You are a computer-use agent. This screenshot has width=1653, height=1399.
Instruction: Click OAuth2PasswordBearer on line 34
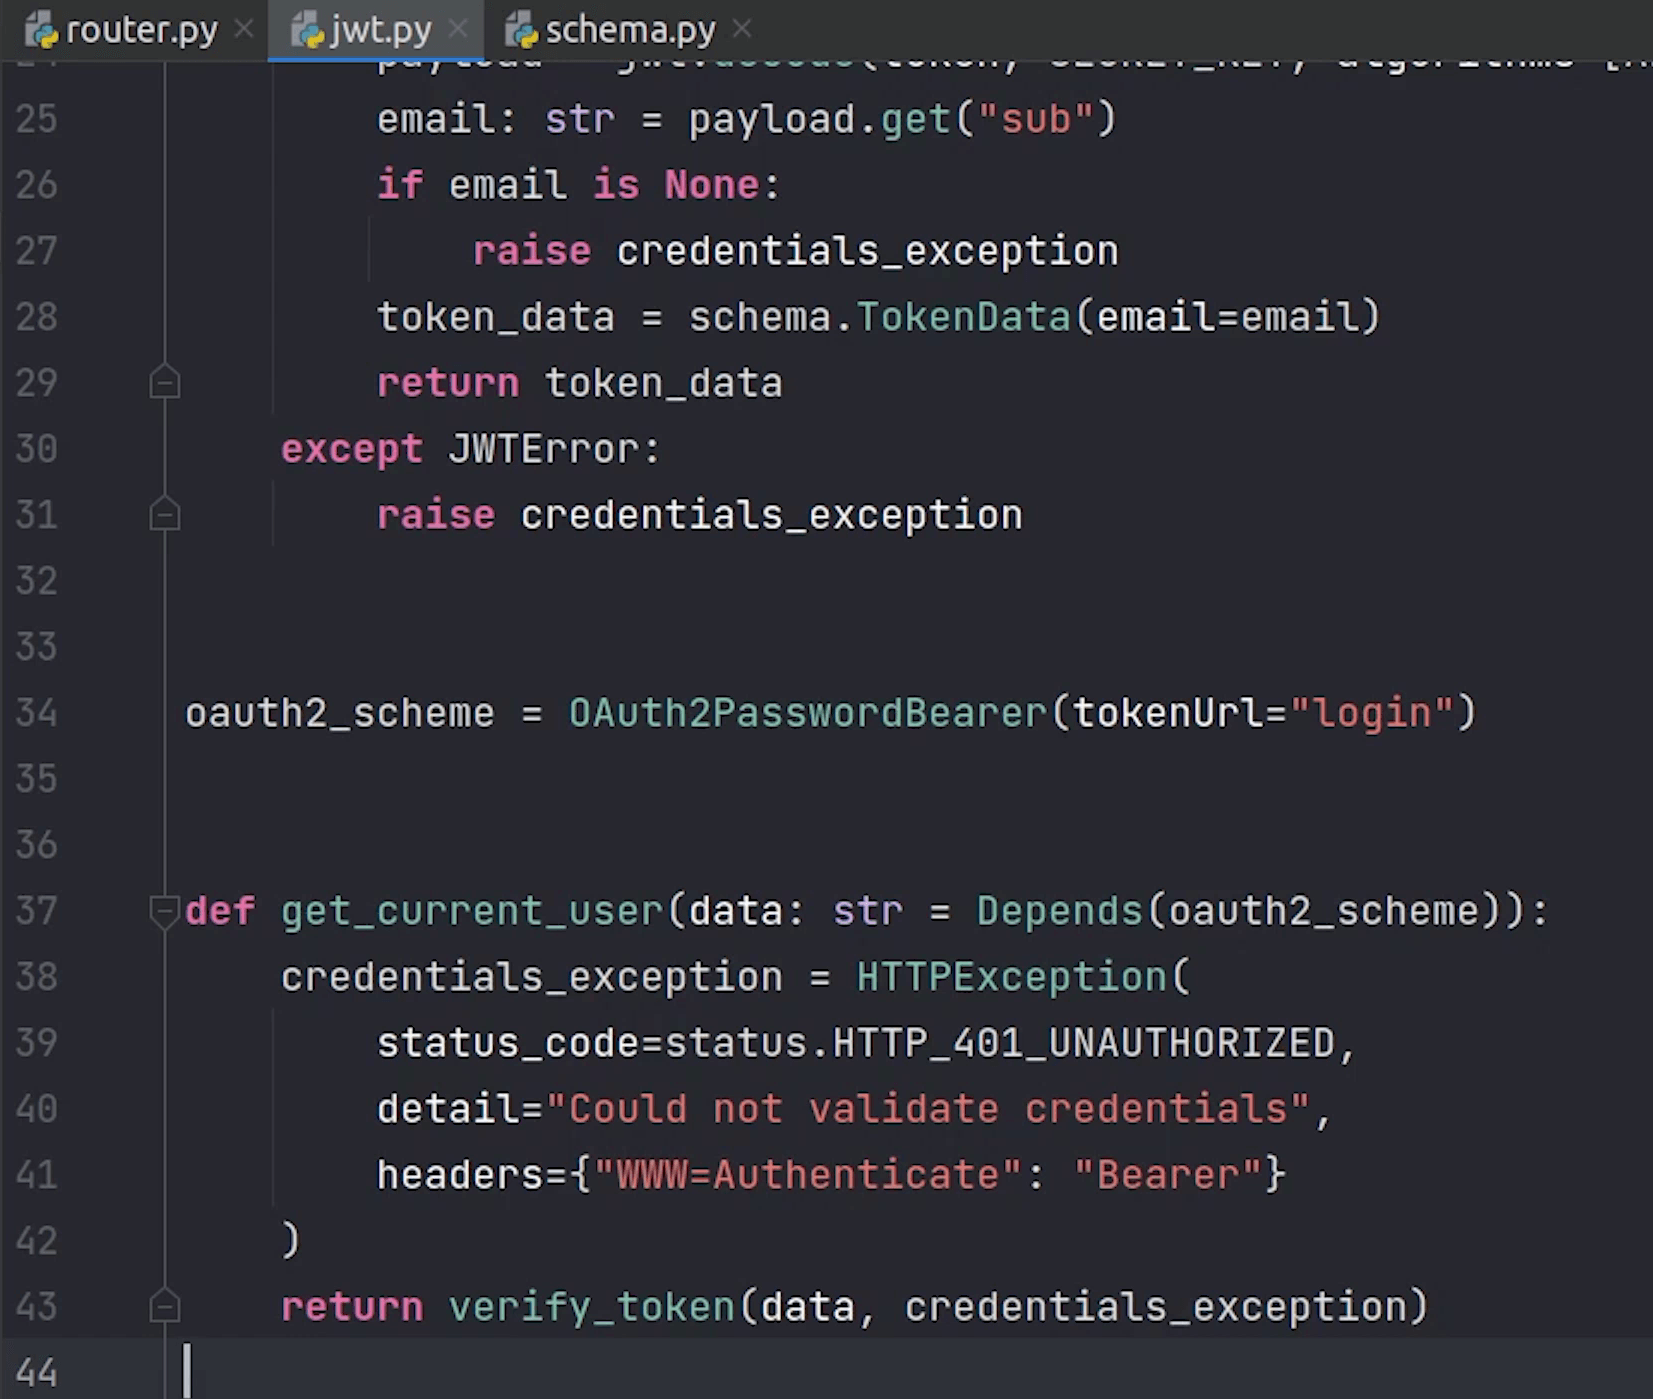pos(808,713)
